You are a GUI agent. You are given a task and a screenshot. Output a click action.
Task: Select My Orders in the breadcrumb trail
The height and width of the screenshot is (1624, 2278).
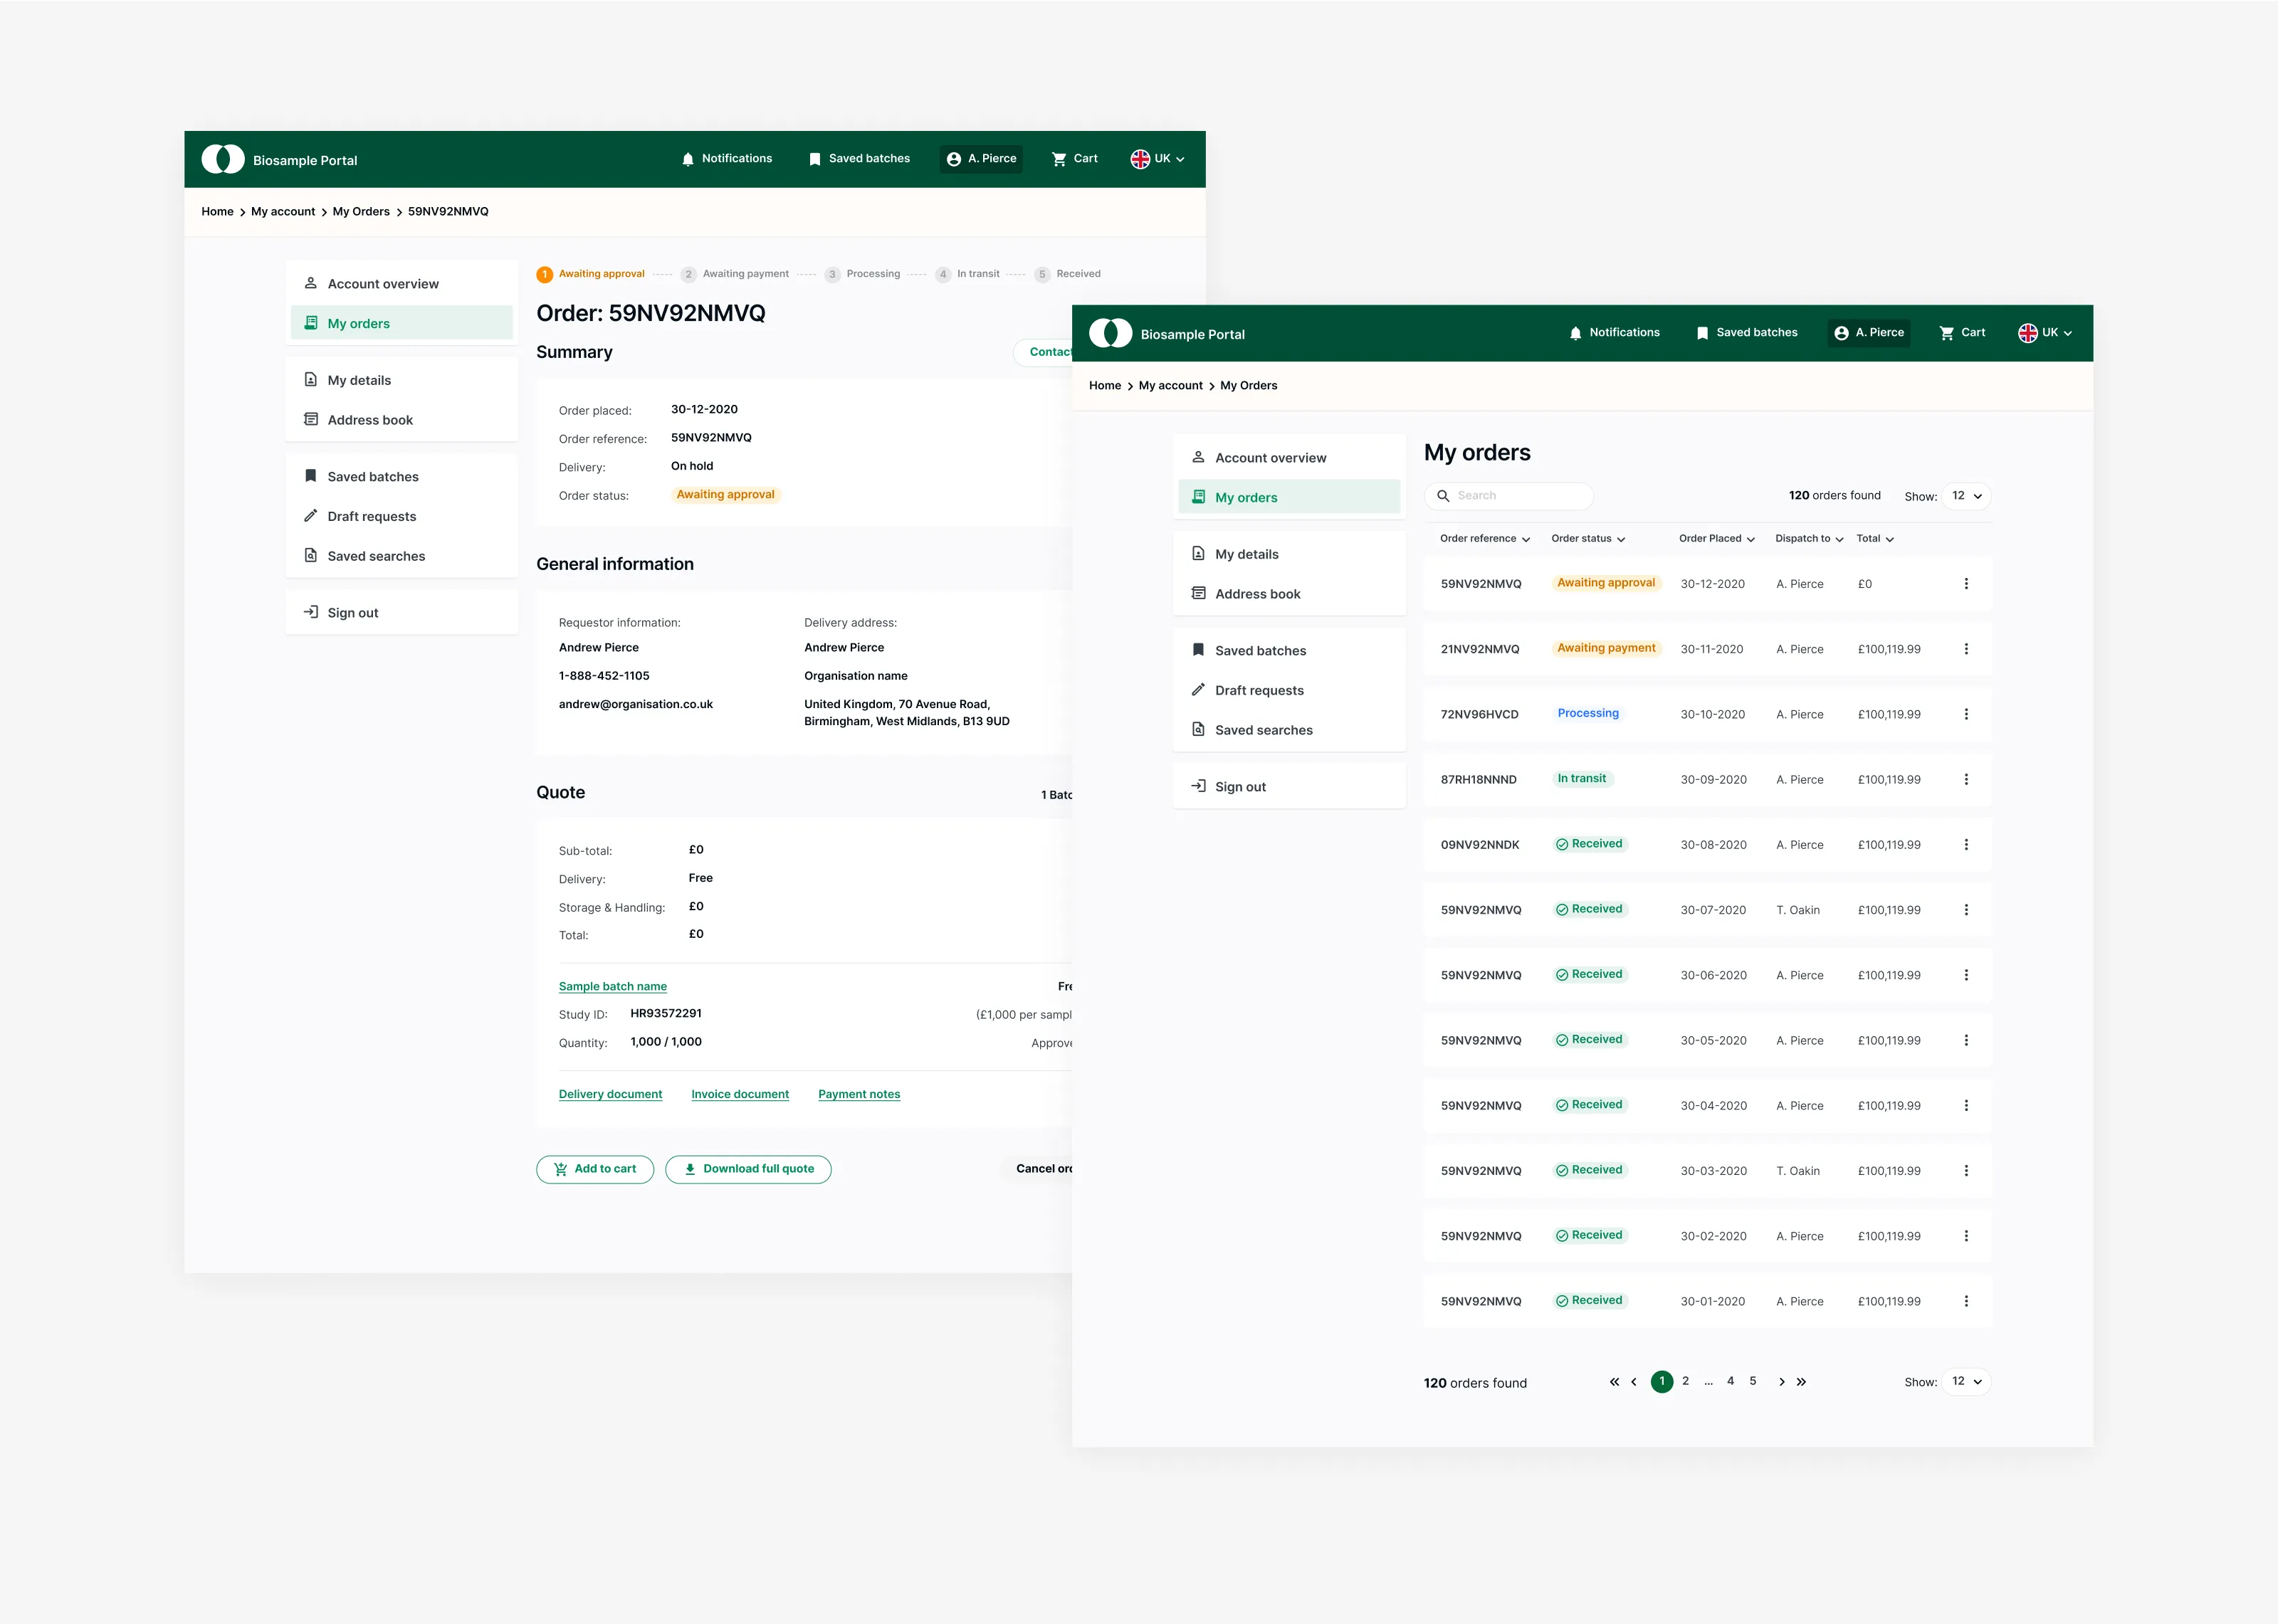(x=1248, y=385)
